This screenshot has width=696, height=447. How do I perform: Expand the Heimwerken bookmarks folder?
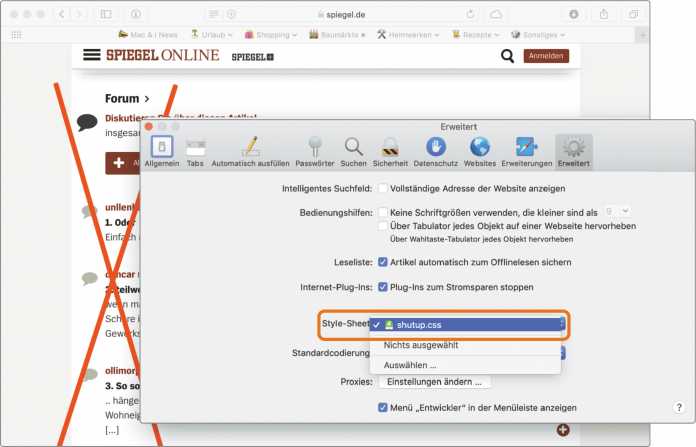408,35
